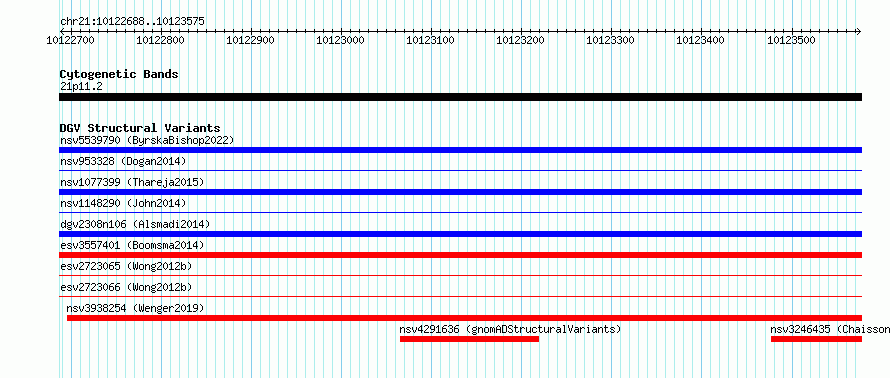The width and height of the screenshot is (890, 378).
Task: Select the blue bar under nsv1077399
Action: pyautogui.click(x=460, y=192)
